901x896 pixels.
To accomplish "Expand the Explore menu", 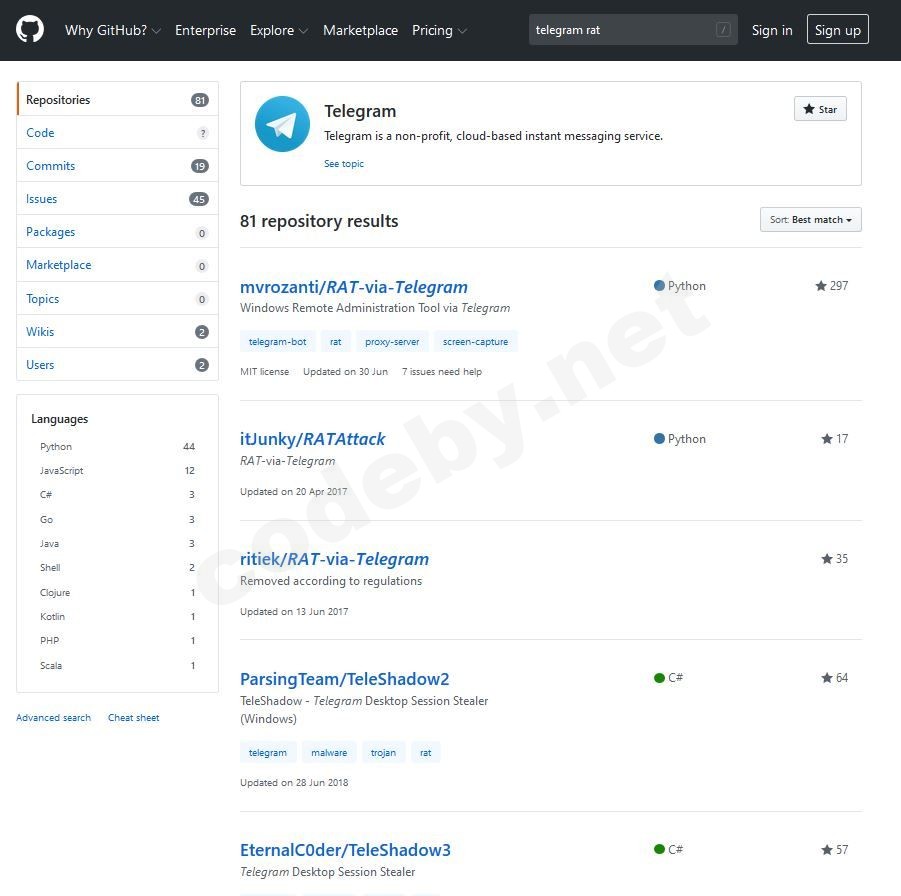I will (279, 30).
